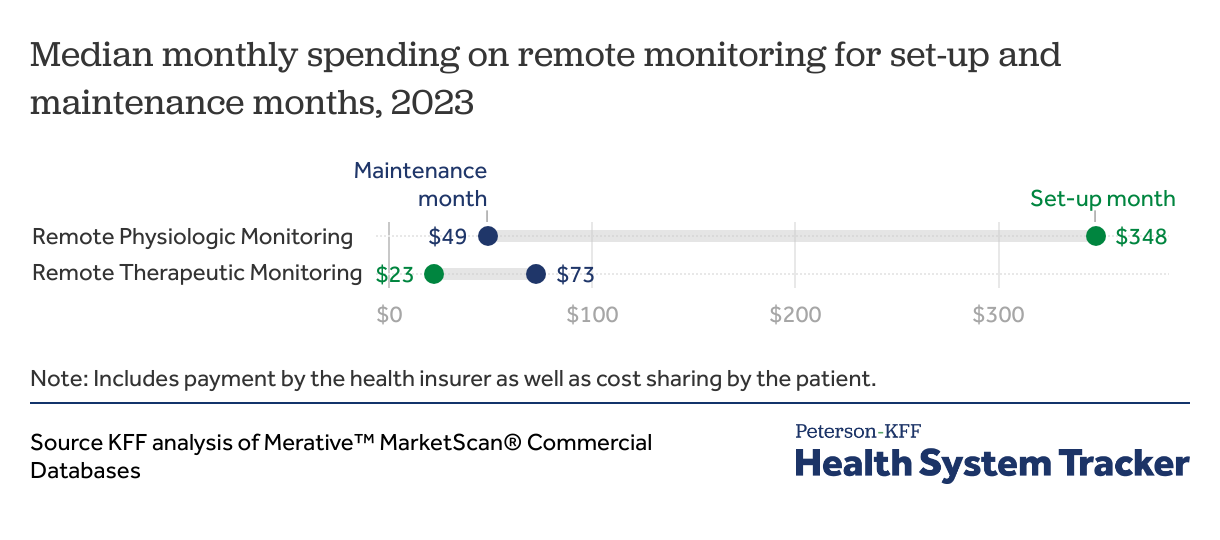Click the $200 axis tick label
Screen dimensions: 1220x540
point(795,315)
